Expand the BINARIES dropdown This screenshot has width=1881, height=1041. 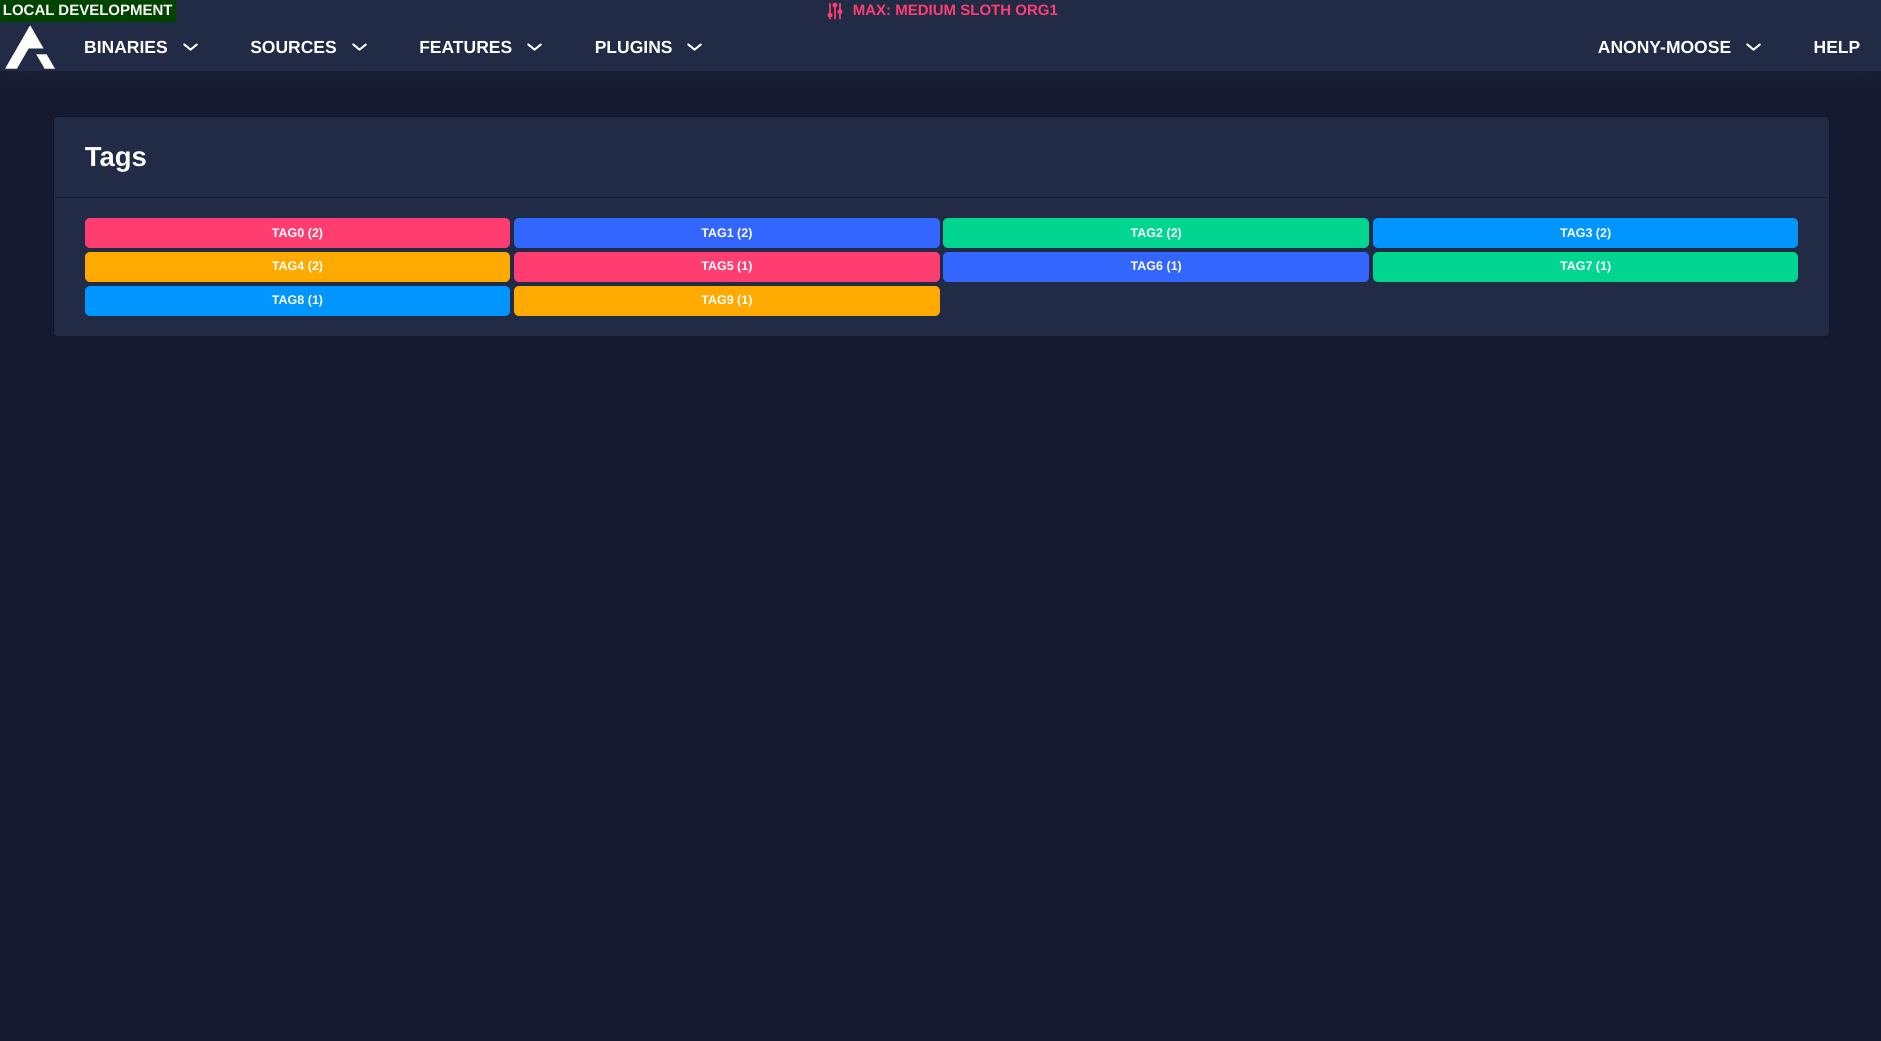pyautogui.click(x=140, y=47)
